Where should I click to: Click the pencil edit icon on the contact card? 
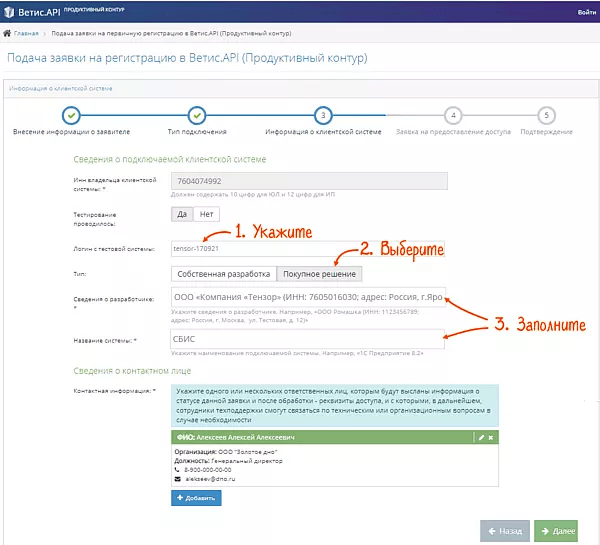(x=481, y=438)
